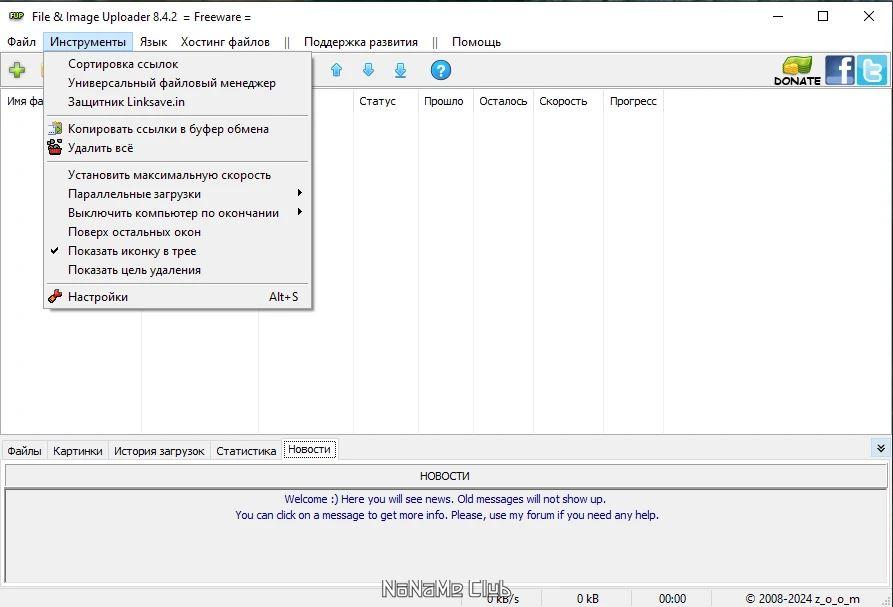Switch to the 'Статистика' tab
Image resolution: width=893 pixels, height=607 pixels.
[x=246, y=451]
